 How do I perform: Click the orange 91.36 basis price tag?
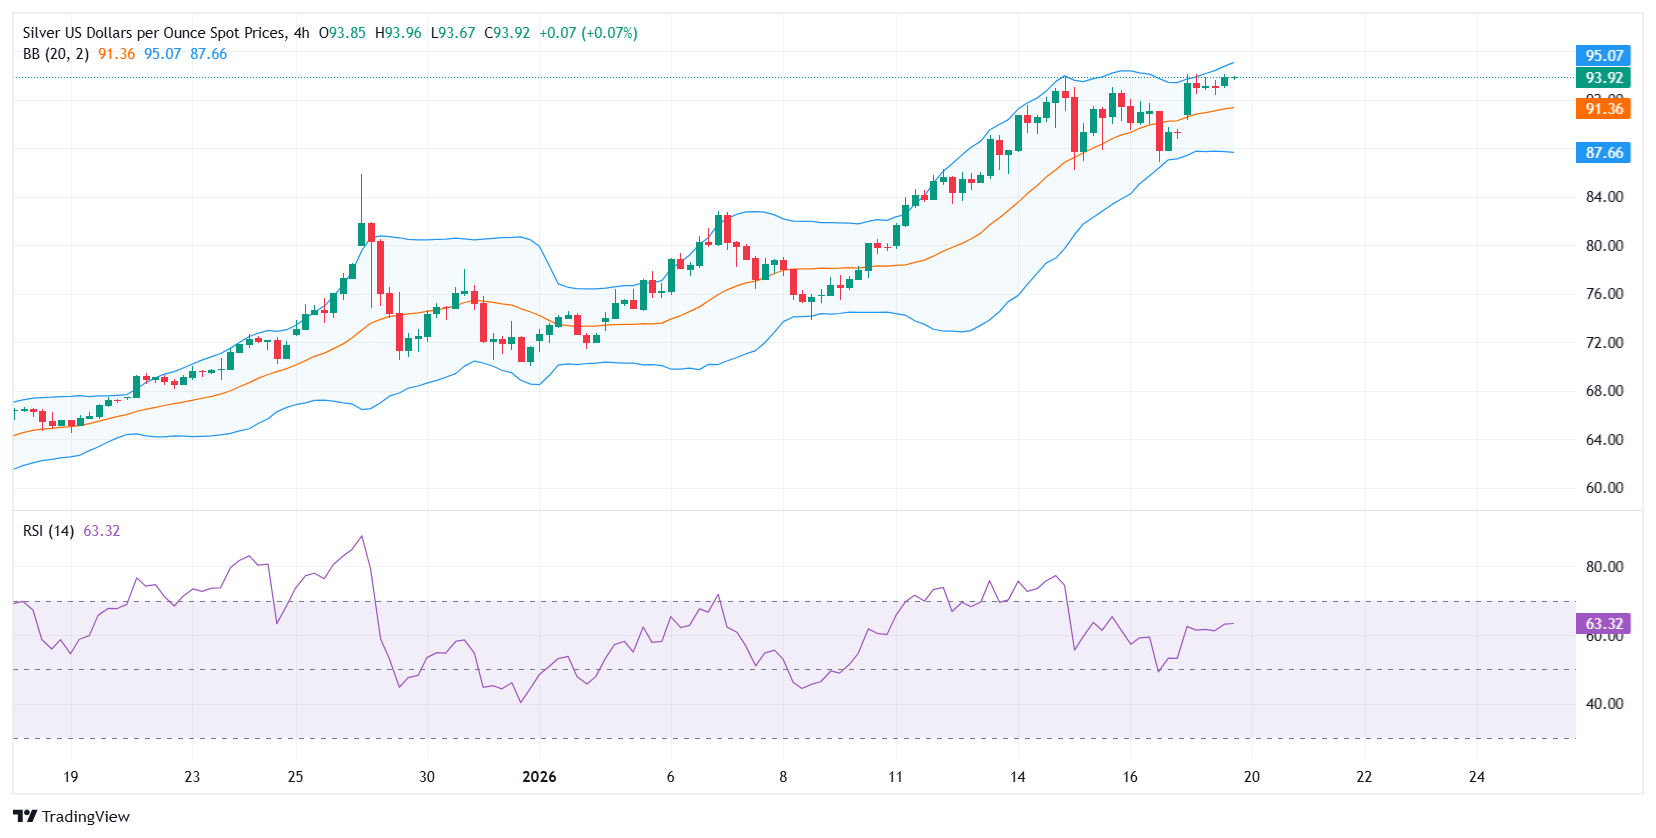click(x=1603, y=109)
